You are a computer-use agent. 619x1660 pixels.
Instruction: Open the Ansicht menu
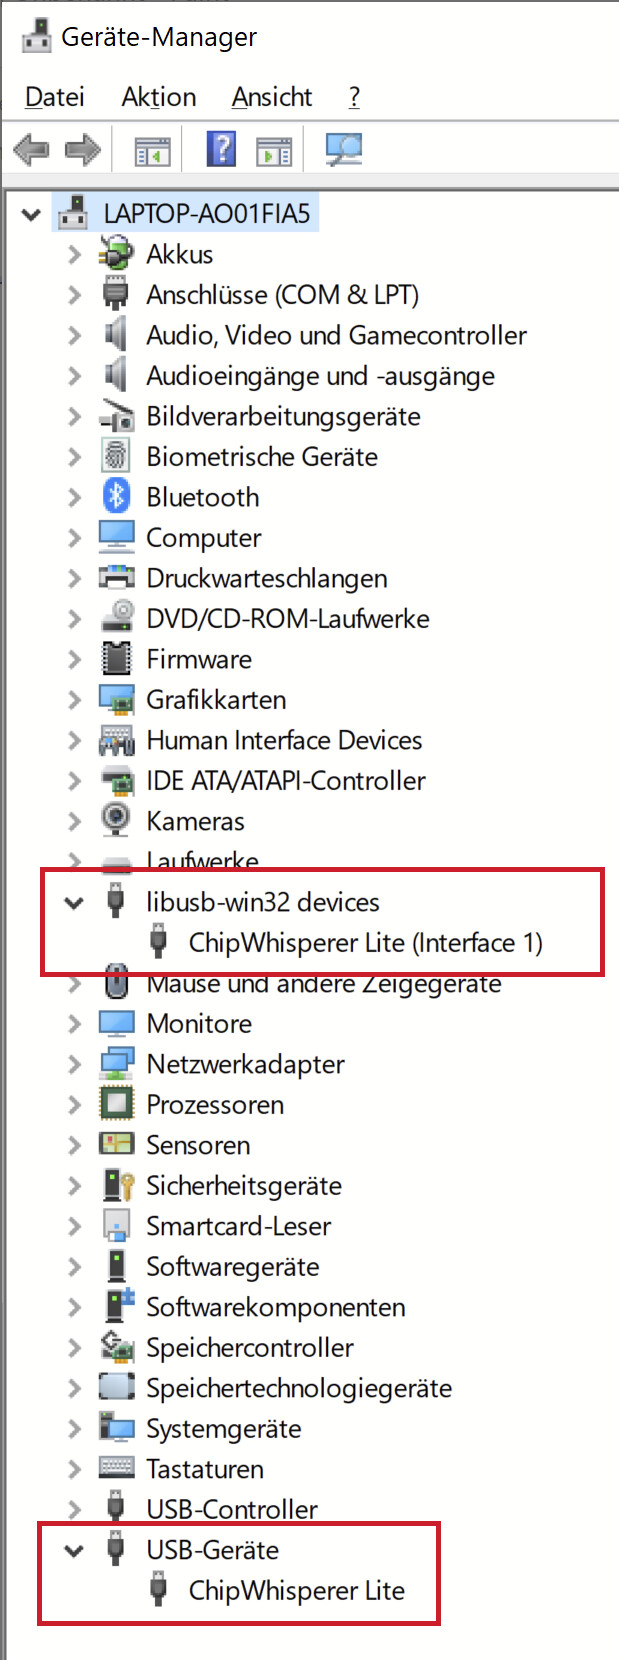tap(272, 97)
